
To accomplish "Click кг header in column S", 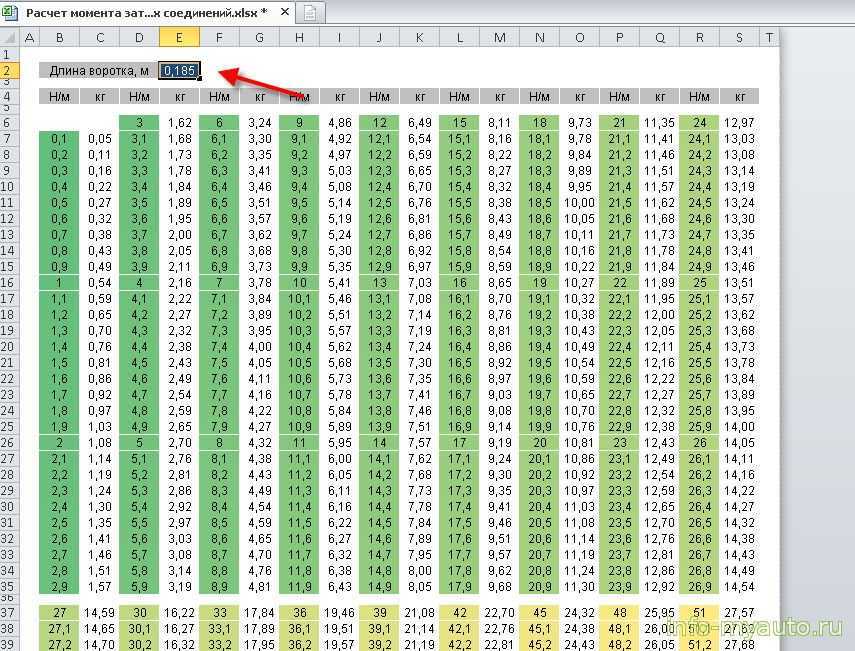I will (x=739, y=97).
